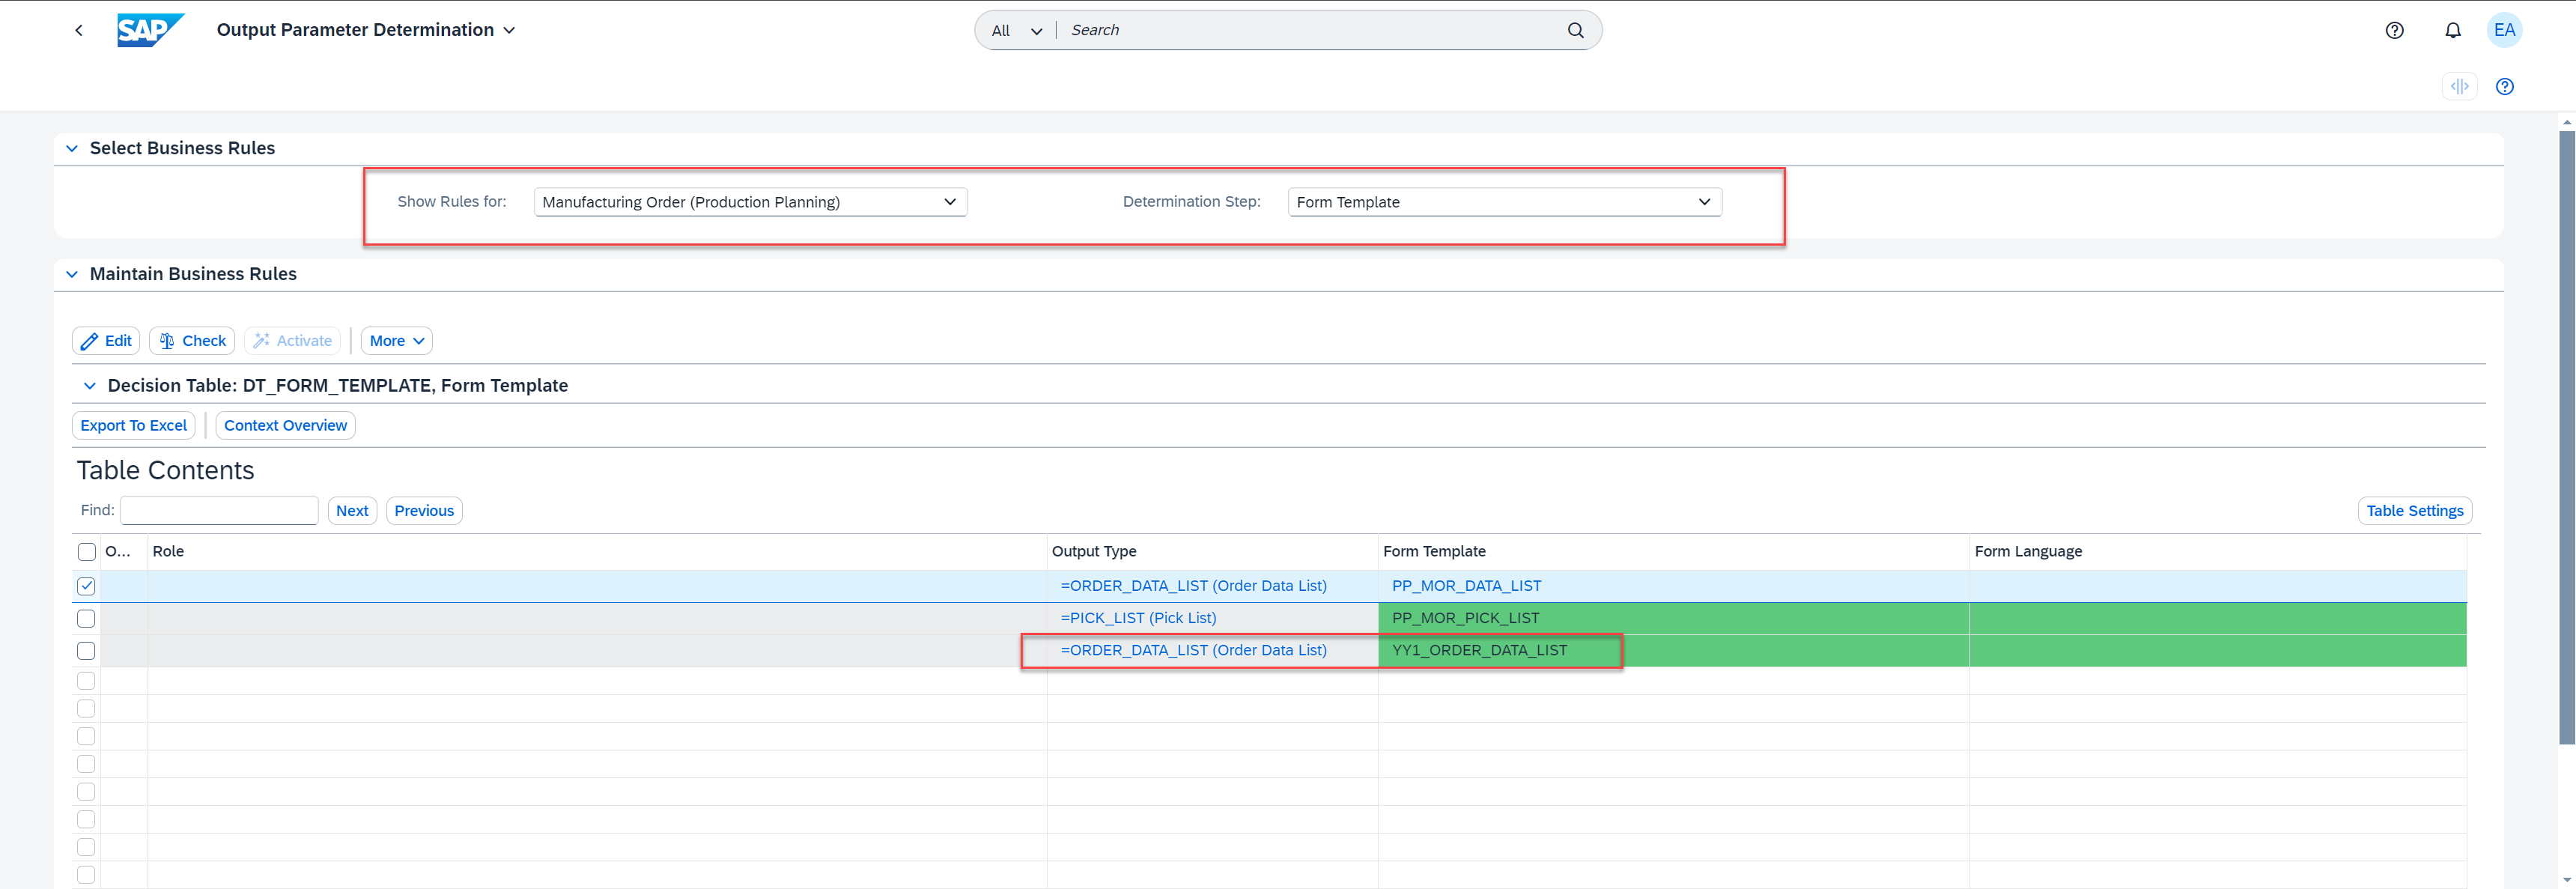
Task: Click the Activate button
Action: [292, 341]
